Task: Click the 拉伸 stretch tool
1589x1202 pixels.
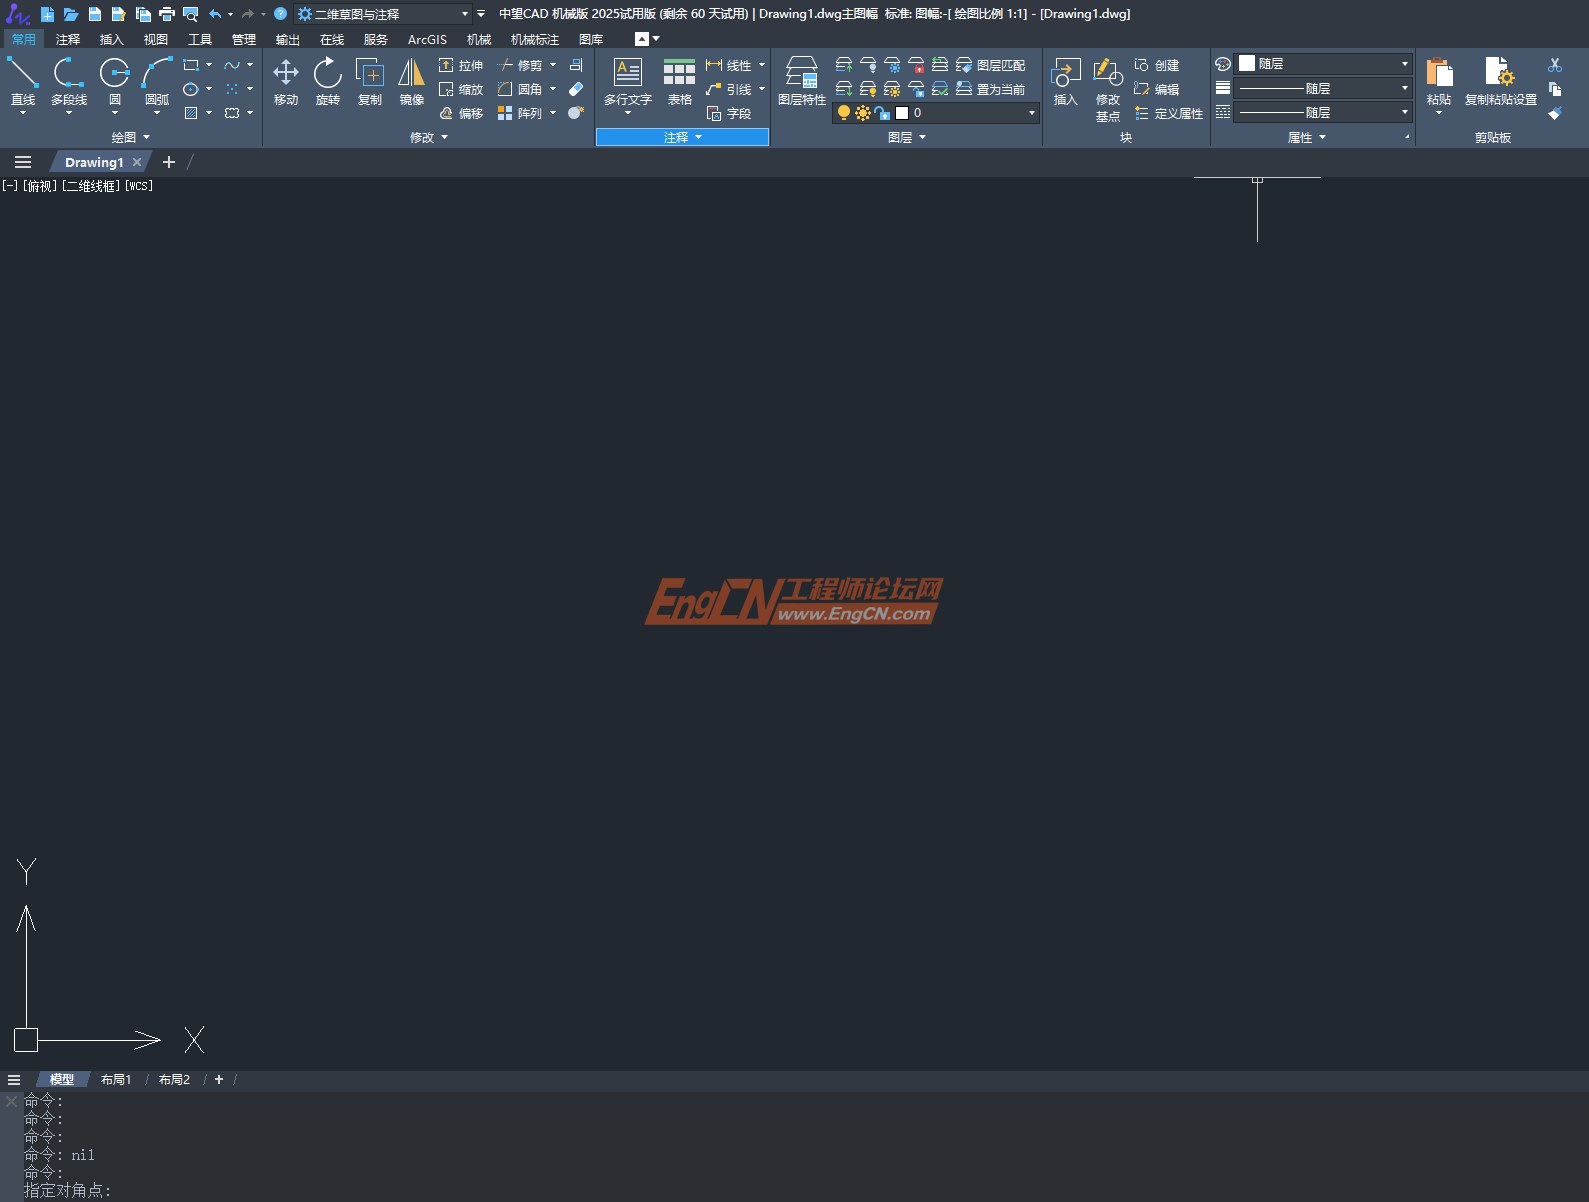Action: (461, 65)
